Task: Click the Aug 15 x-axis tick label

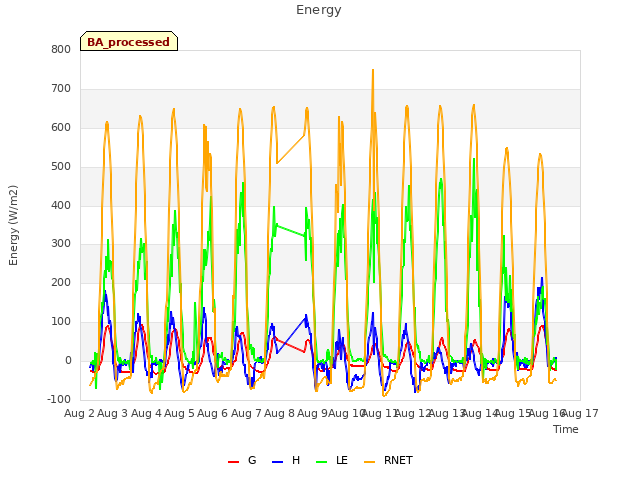Action: click(x=513, y=413)
